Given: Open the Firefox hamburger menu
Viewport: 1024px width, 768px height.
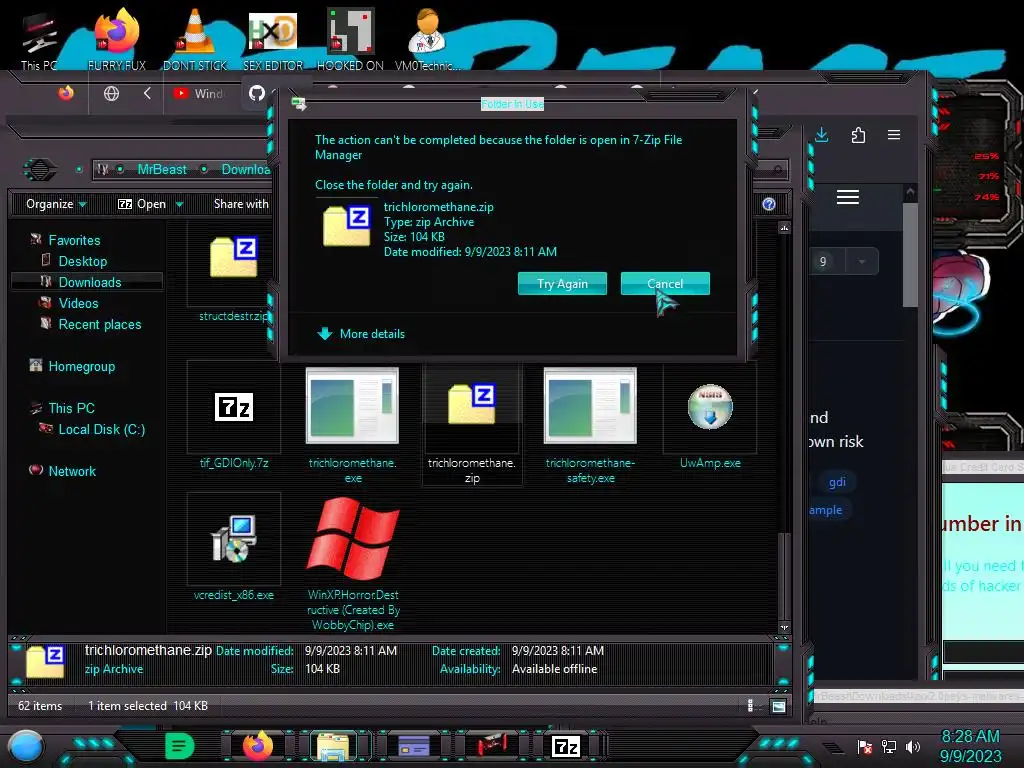Looking at the screenshot, I should (894, 135).
